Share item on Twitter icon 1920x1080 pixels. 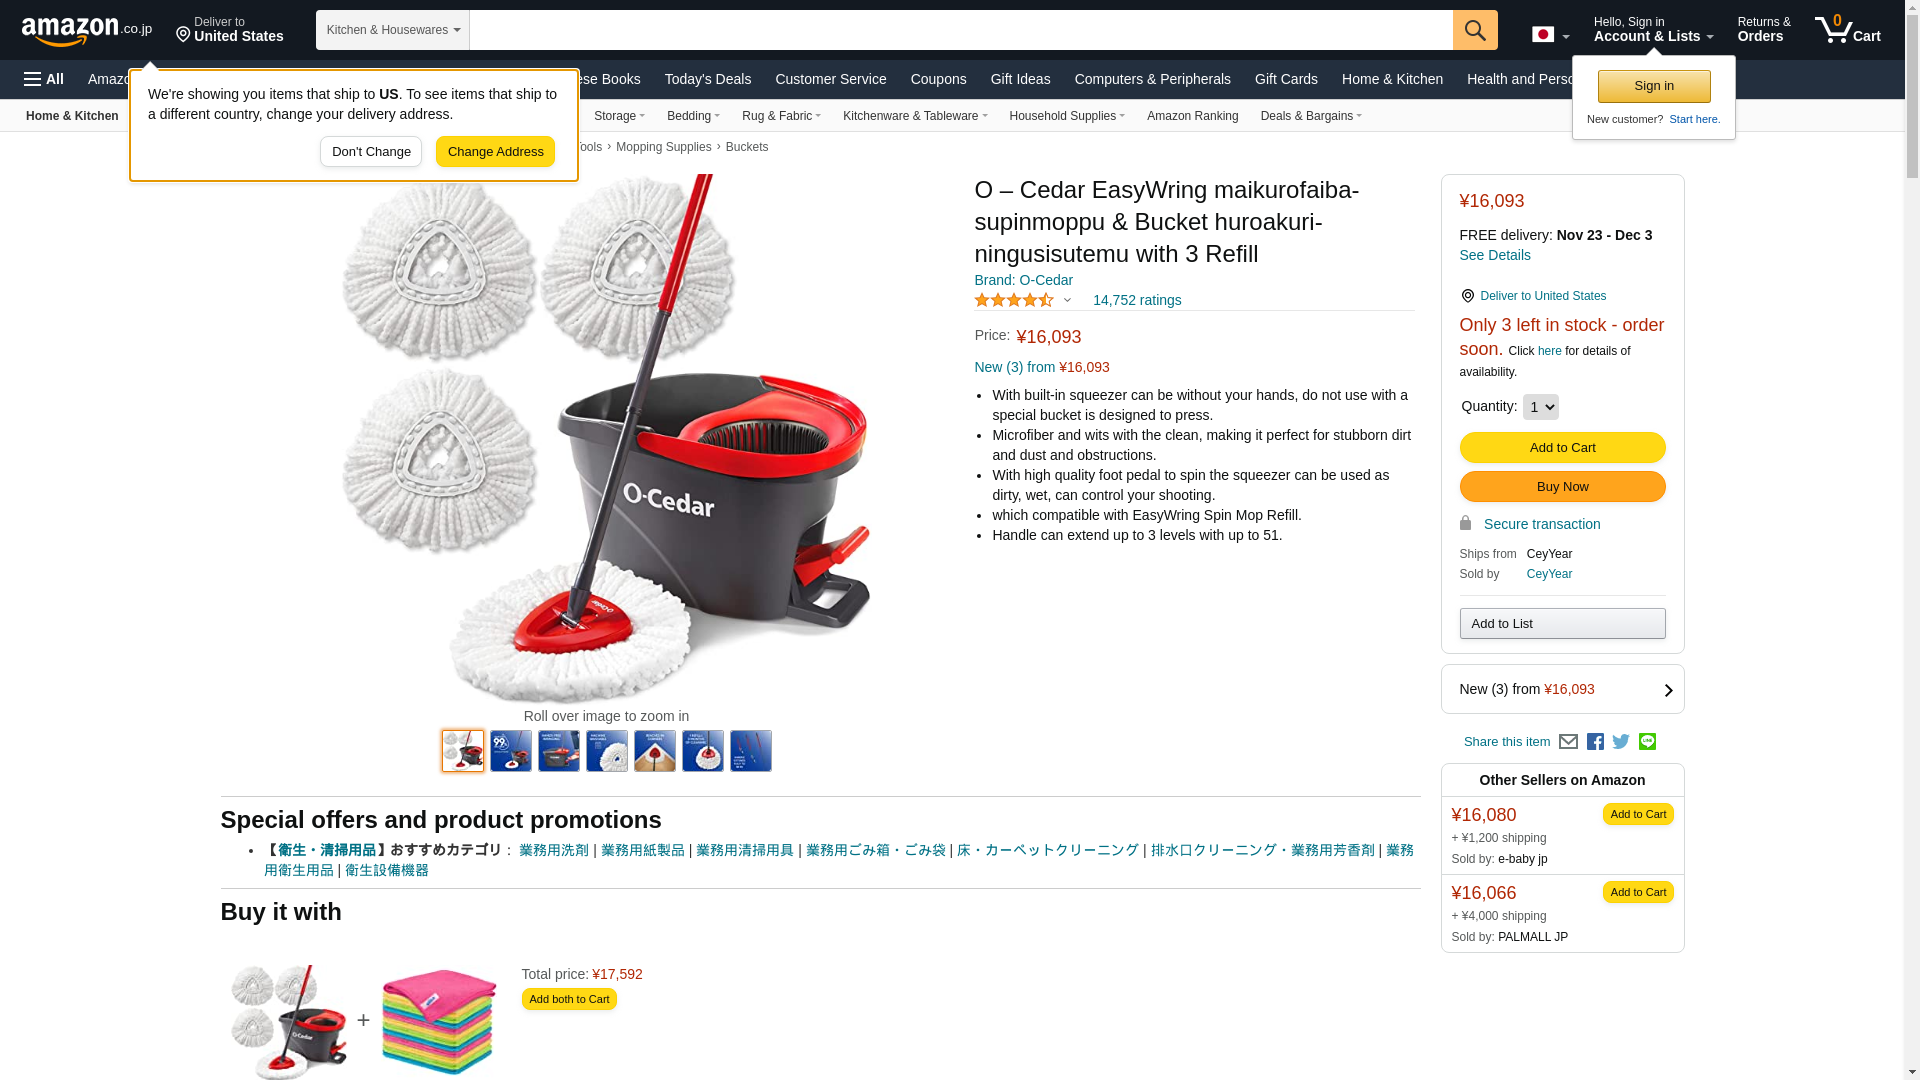pyautogui.click(x=1621, y=742)
